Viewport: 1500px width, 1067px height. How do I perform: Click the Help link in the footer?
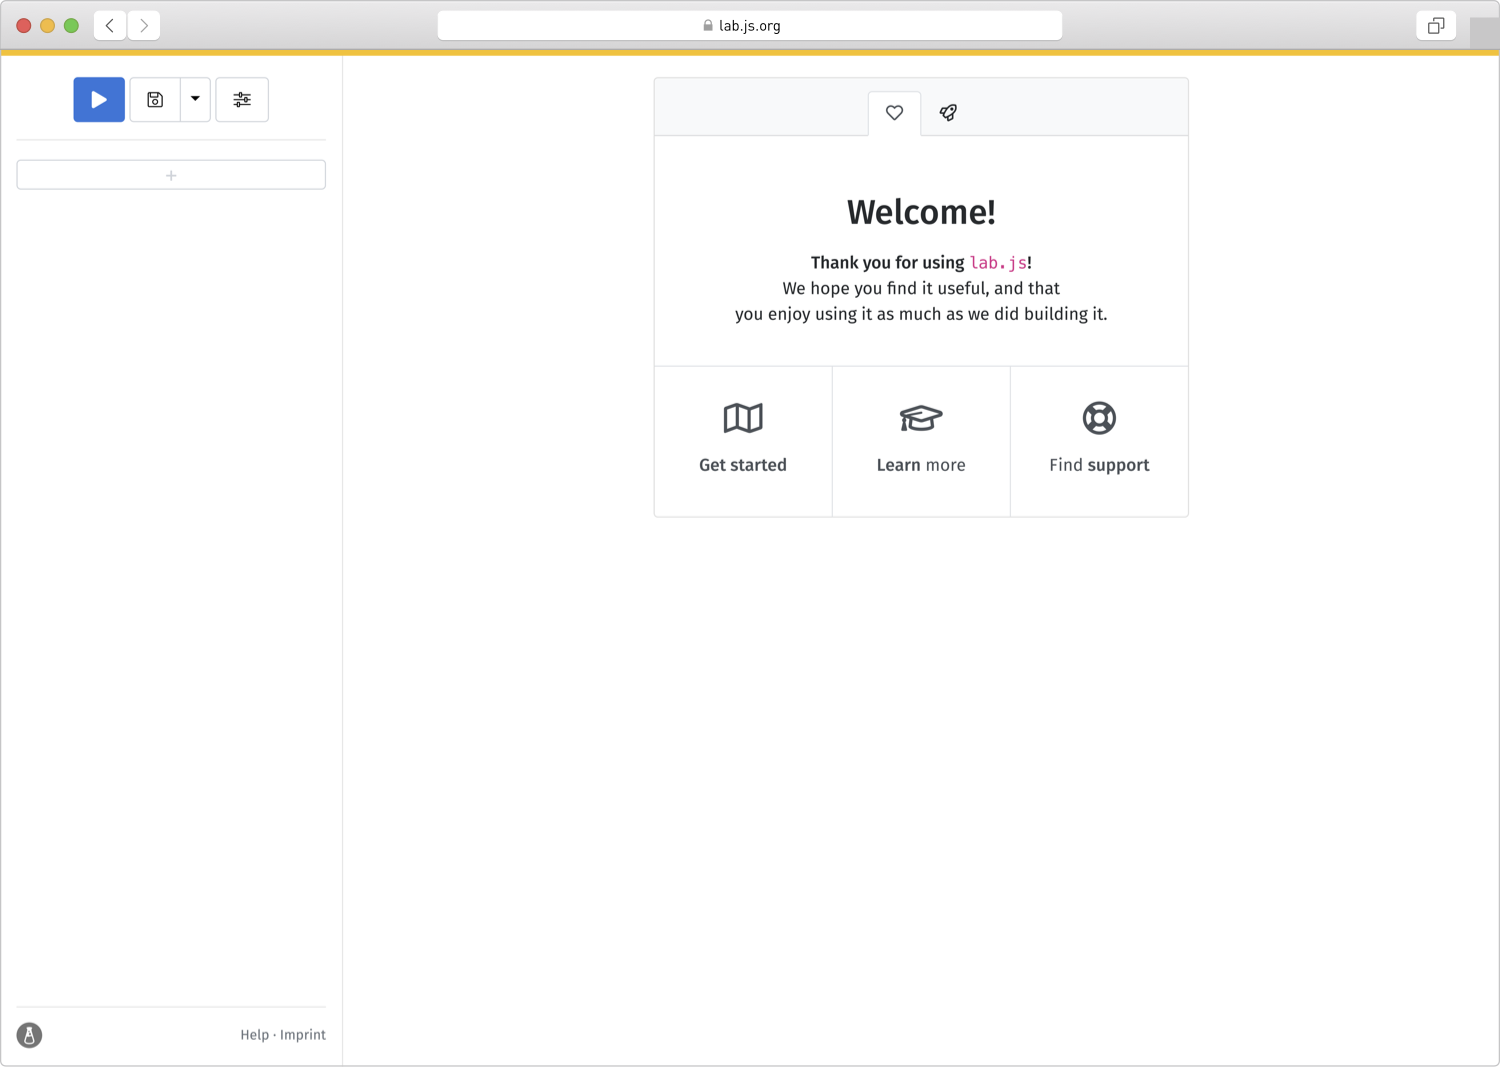pyautogui.click(x=254, y=1035)
